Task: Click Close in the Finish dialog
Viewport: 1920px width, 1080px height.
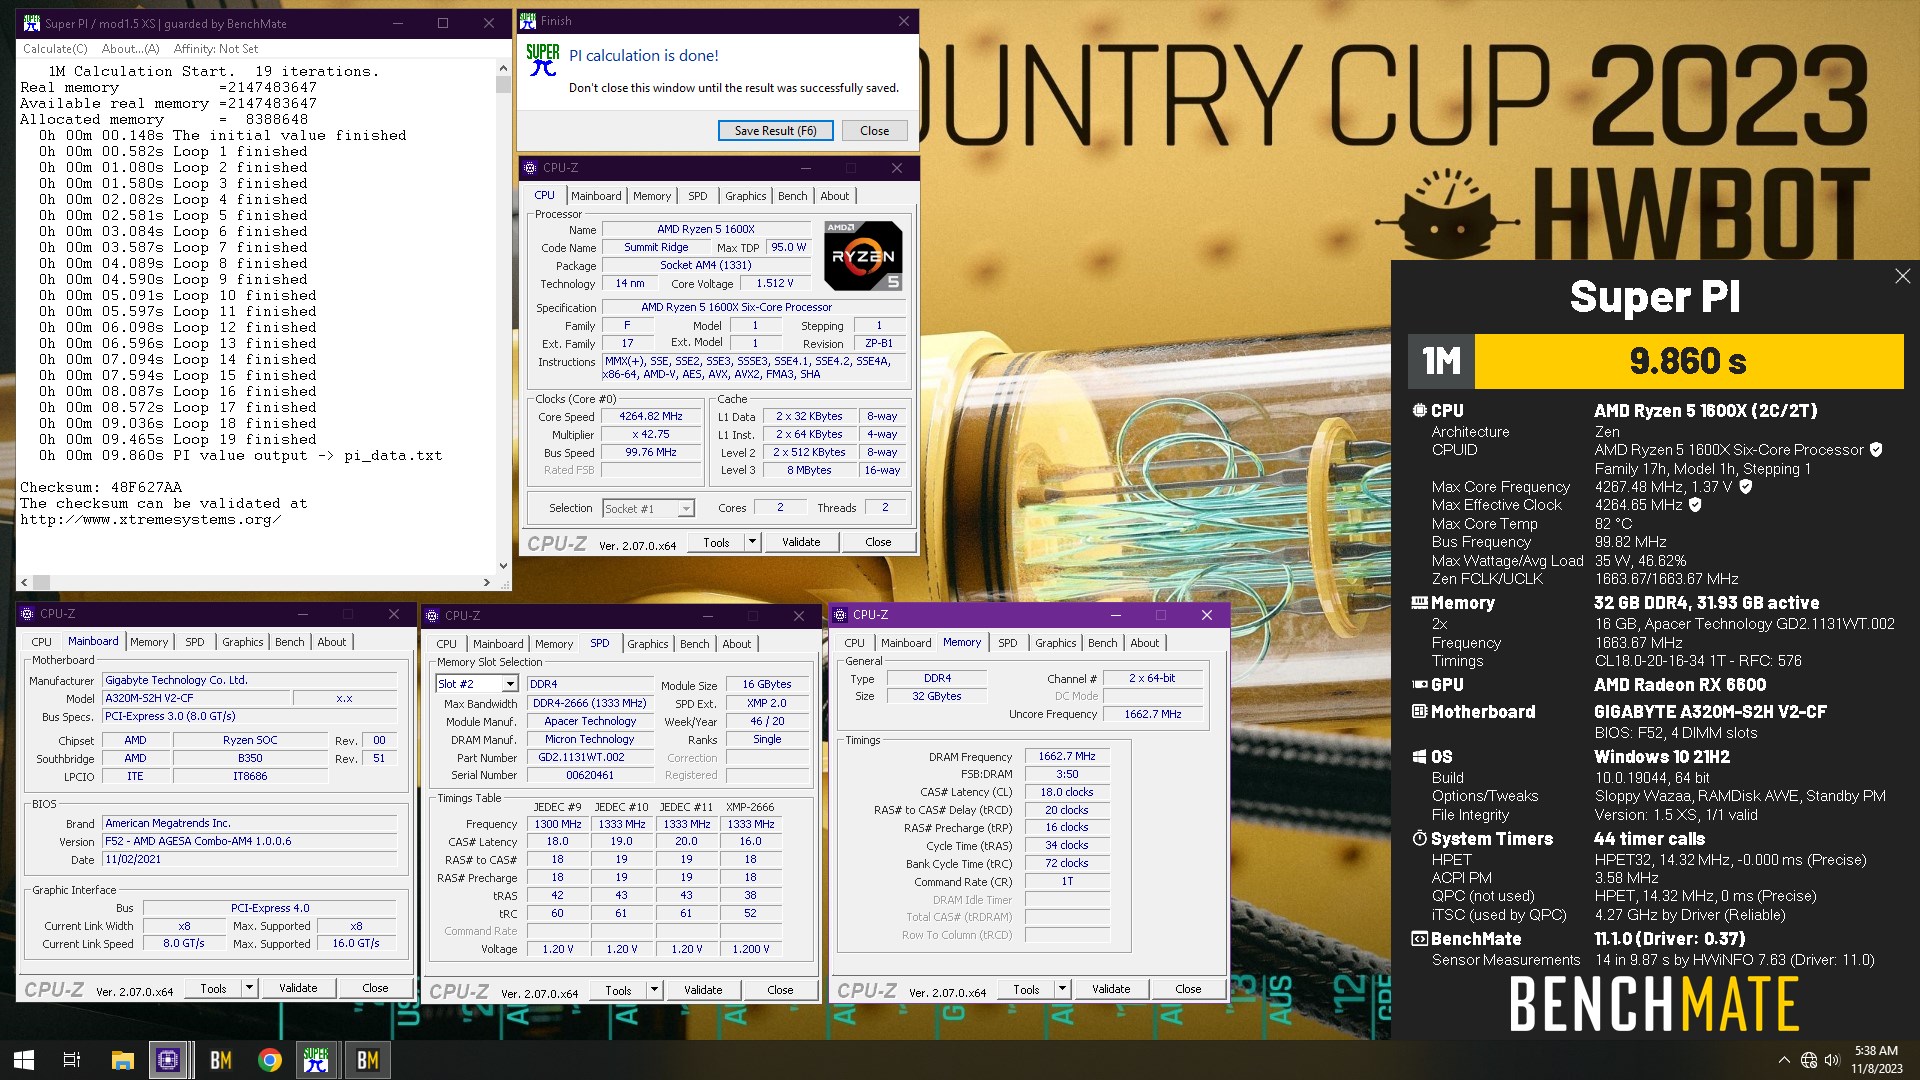Action: (x=874, y=131)
